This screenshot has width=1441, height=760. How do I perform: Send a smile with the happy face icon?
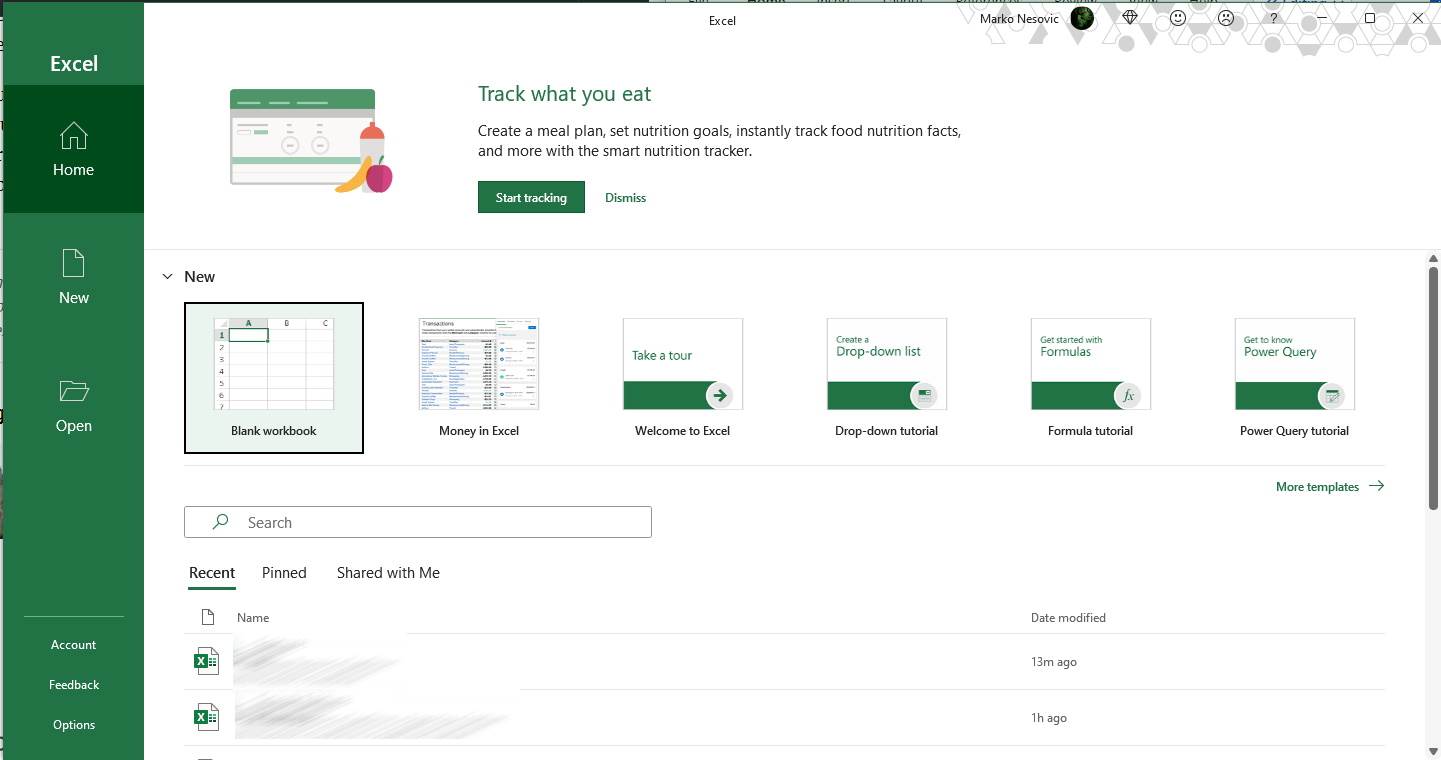click(x=1177, y=18)
